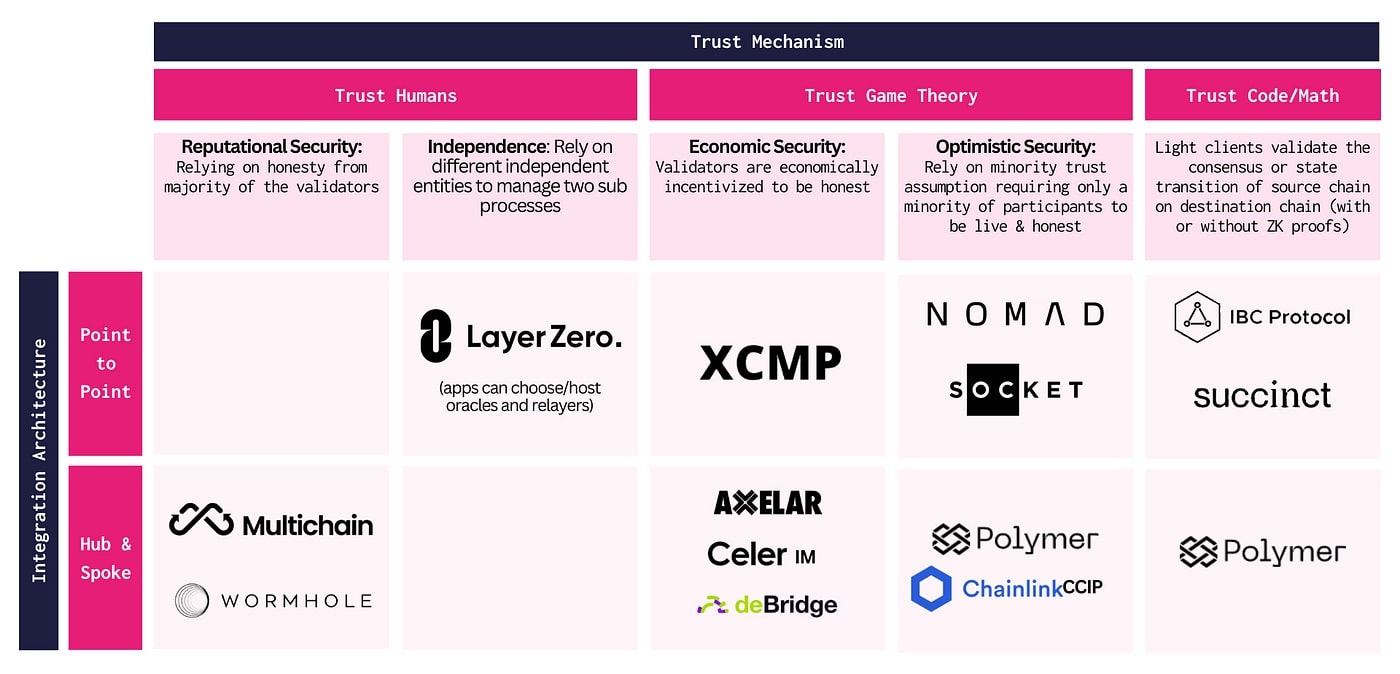
Task: Click the Reputational Security description cell
Action: pos(271,196)
